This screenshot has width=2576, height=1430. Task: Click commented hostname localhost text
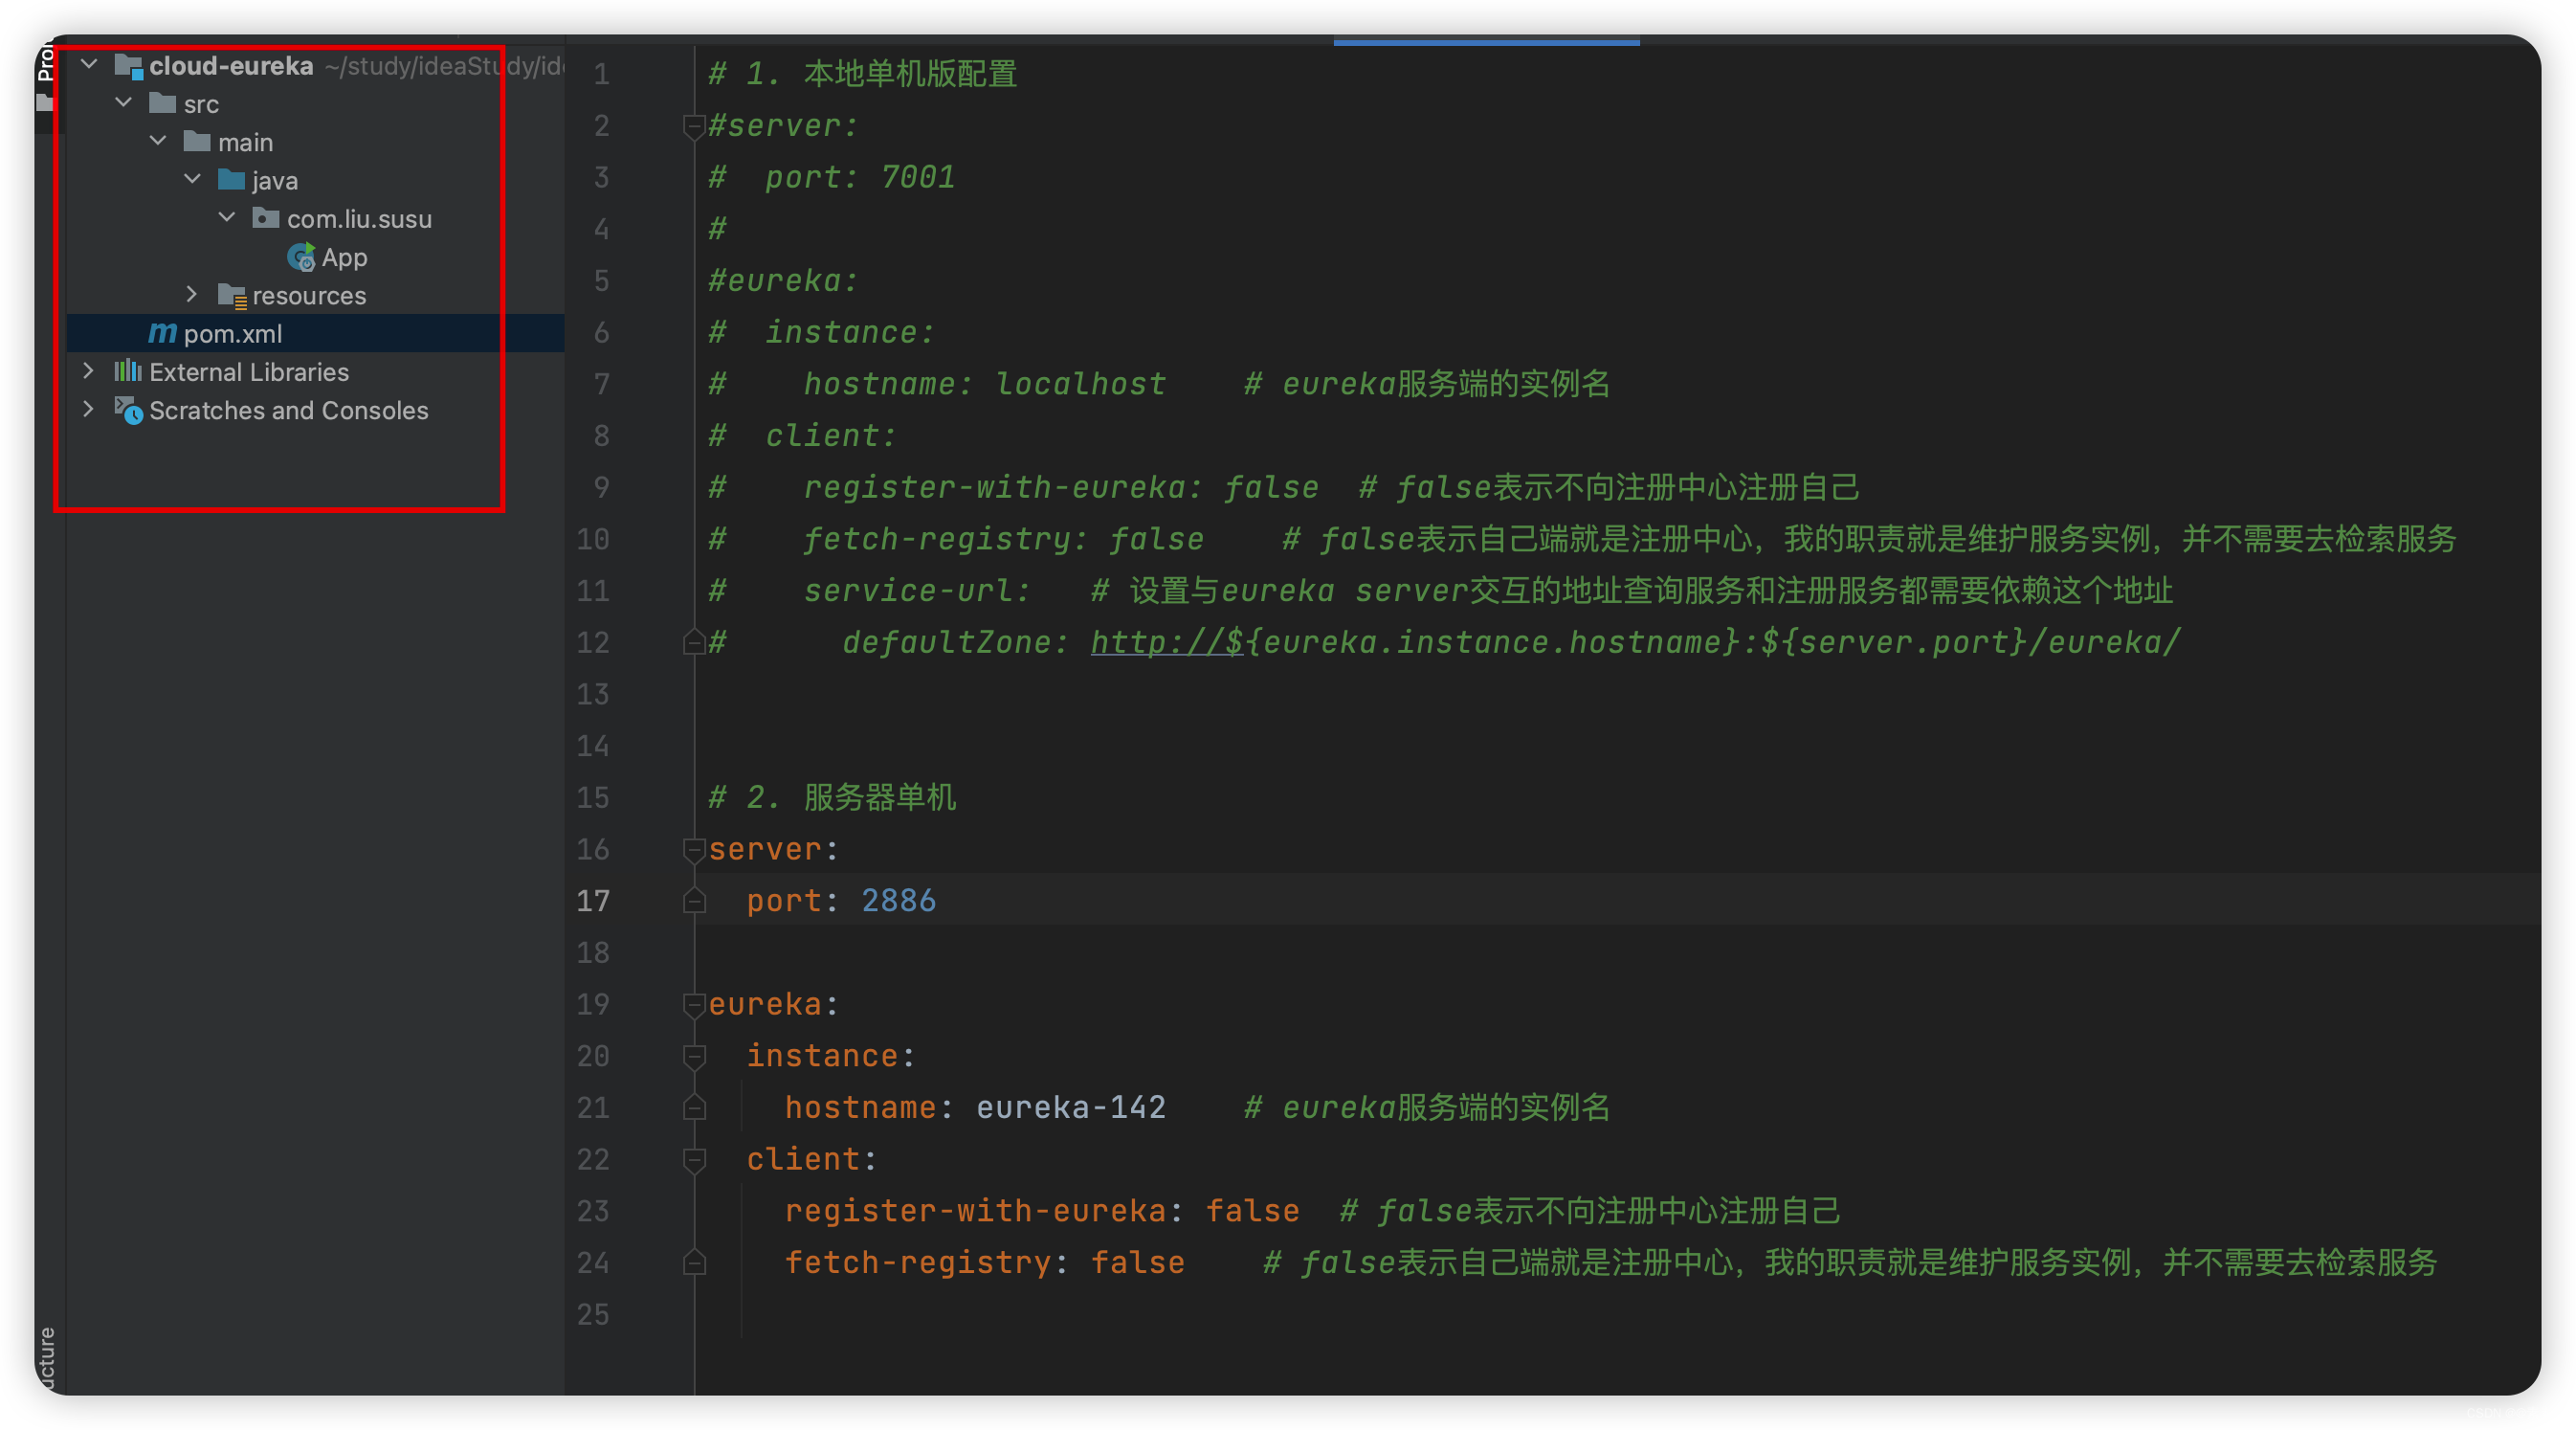(984, 384)
